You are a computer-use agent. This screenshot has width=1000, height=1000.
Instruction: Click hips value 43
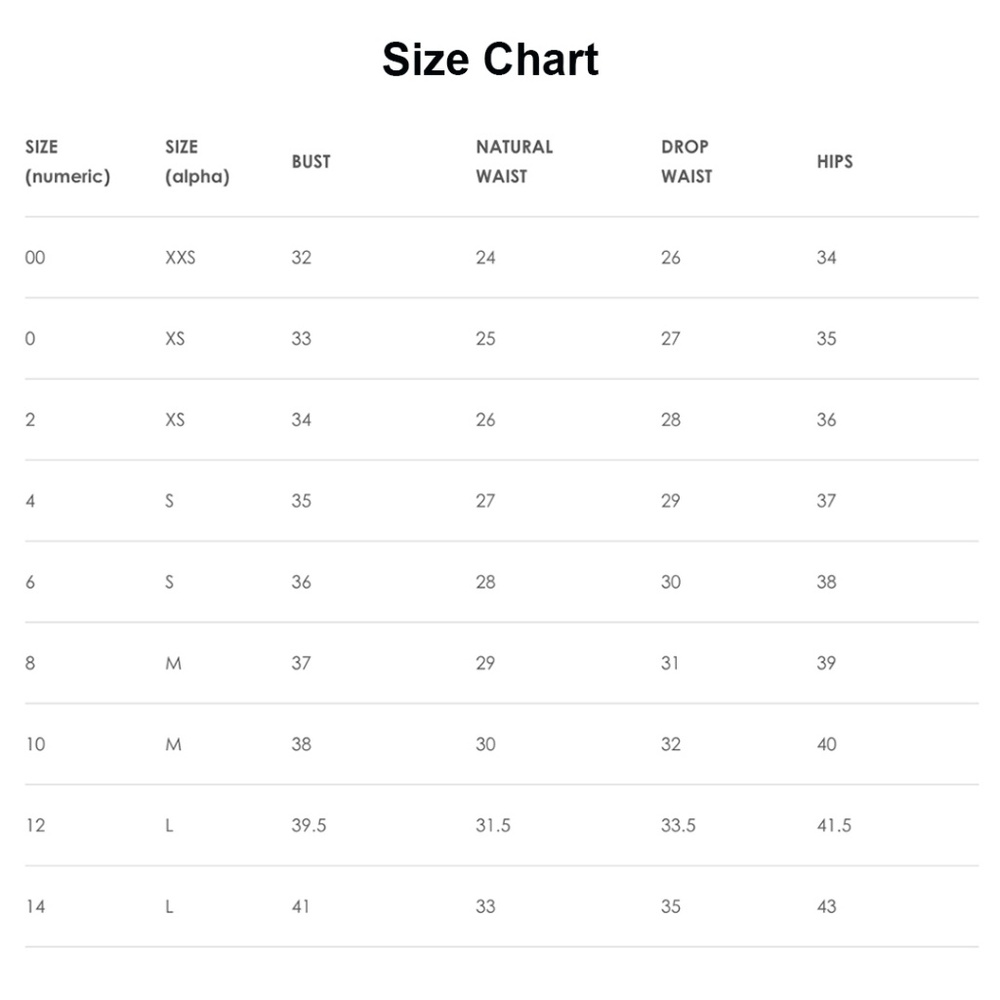coord(826,906)
